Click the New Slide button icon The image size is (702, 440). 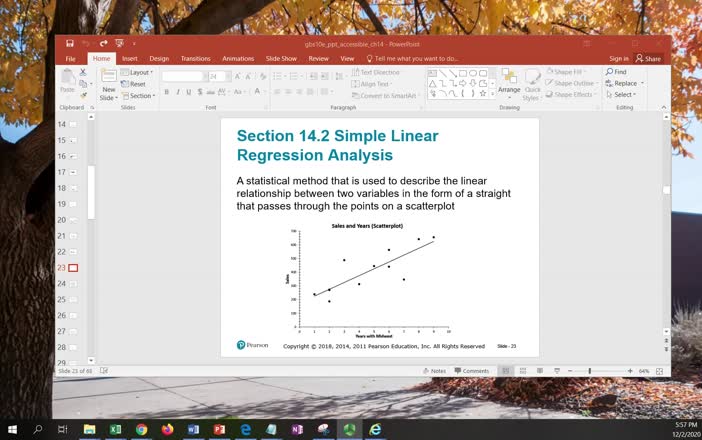(x=108, y=79)
